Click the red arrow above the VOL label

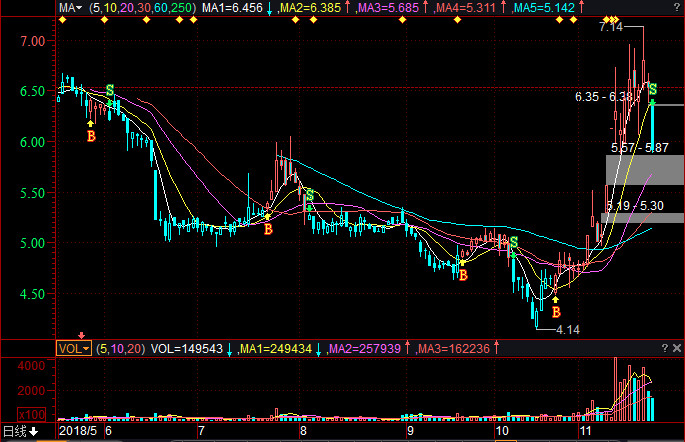click(x=82, y=335)
